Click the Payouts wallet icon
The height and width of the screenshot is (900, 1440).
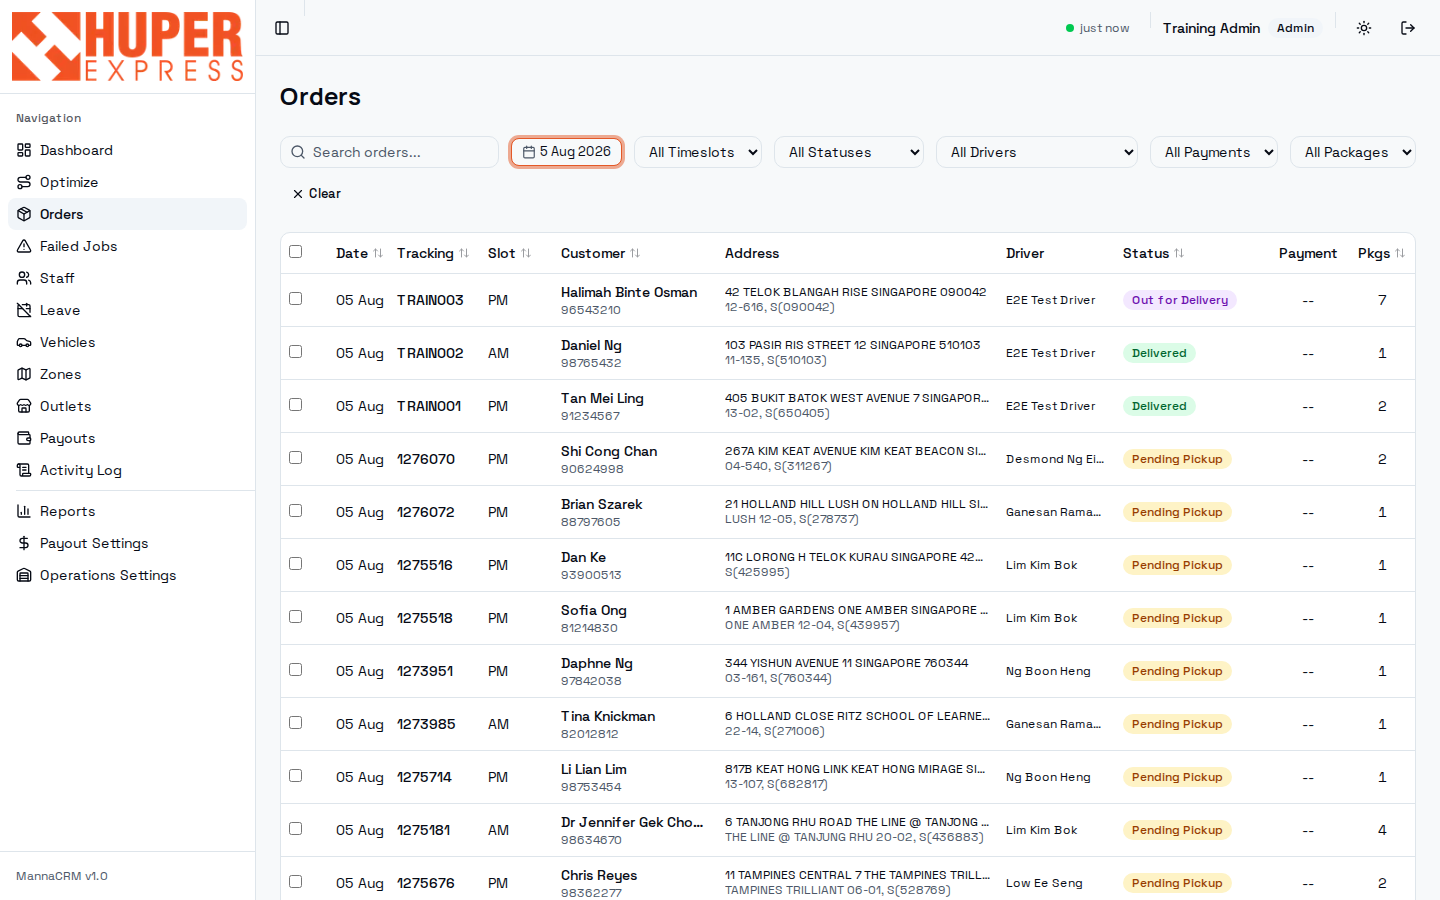24,438
